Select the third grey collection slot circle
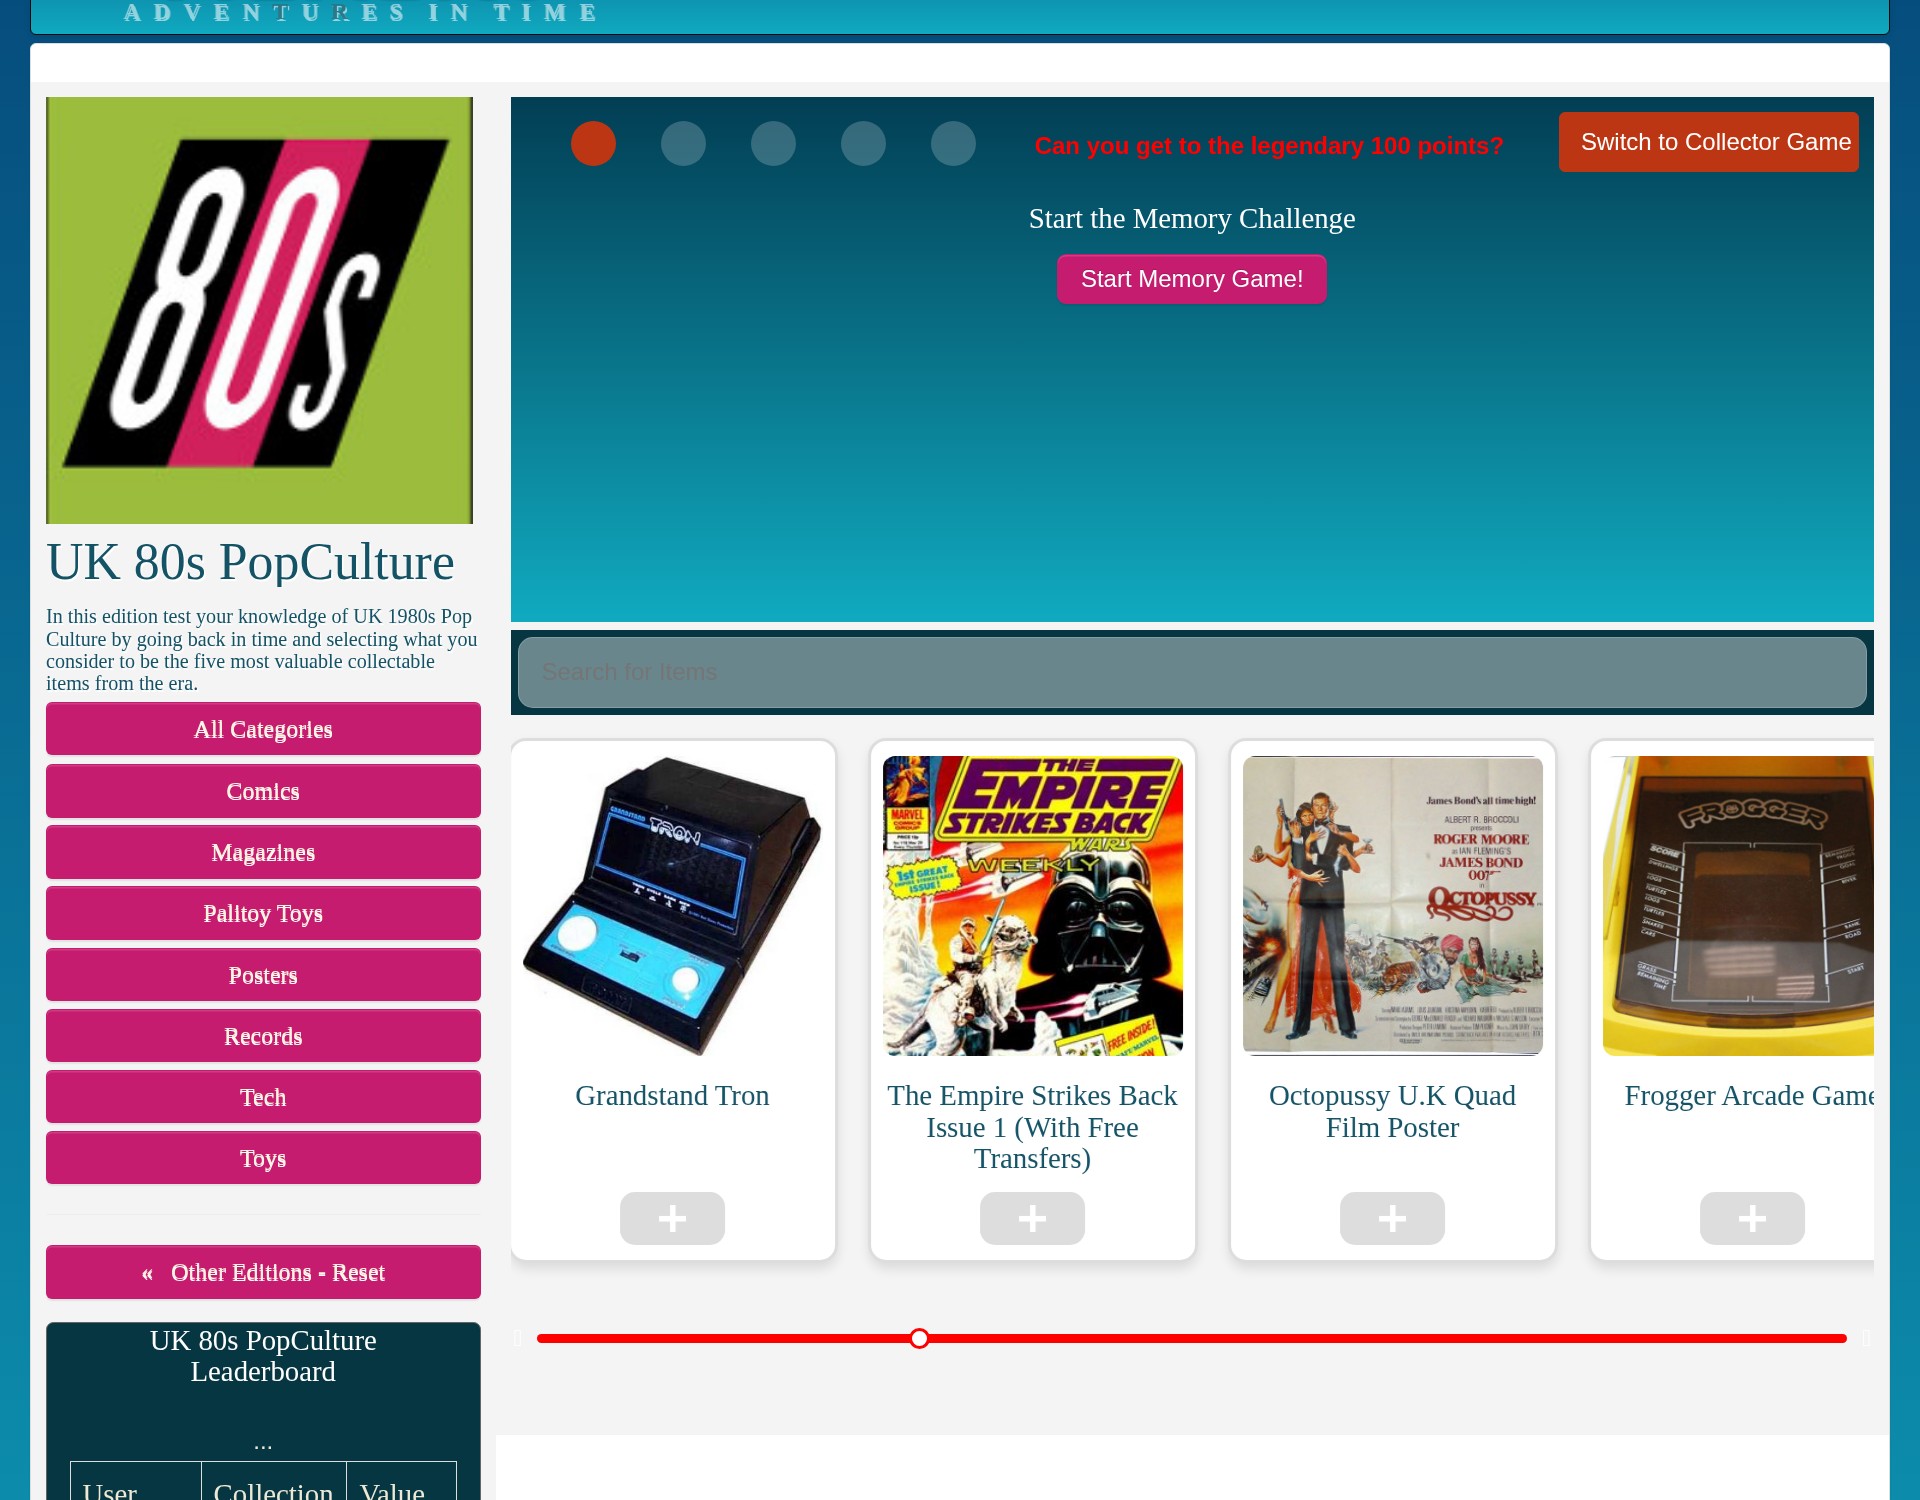This screenshot has height=1500, width=1920. tap(773, 143)
